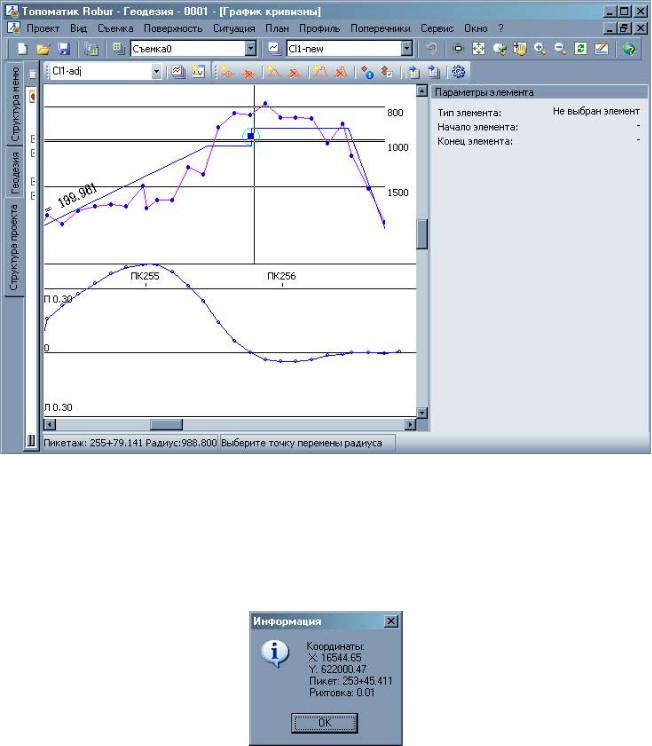
Task: Select the blue square radius change node
Action: [x=251, y=136]
